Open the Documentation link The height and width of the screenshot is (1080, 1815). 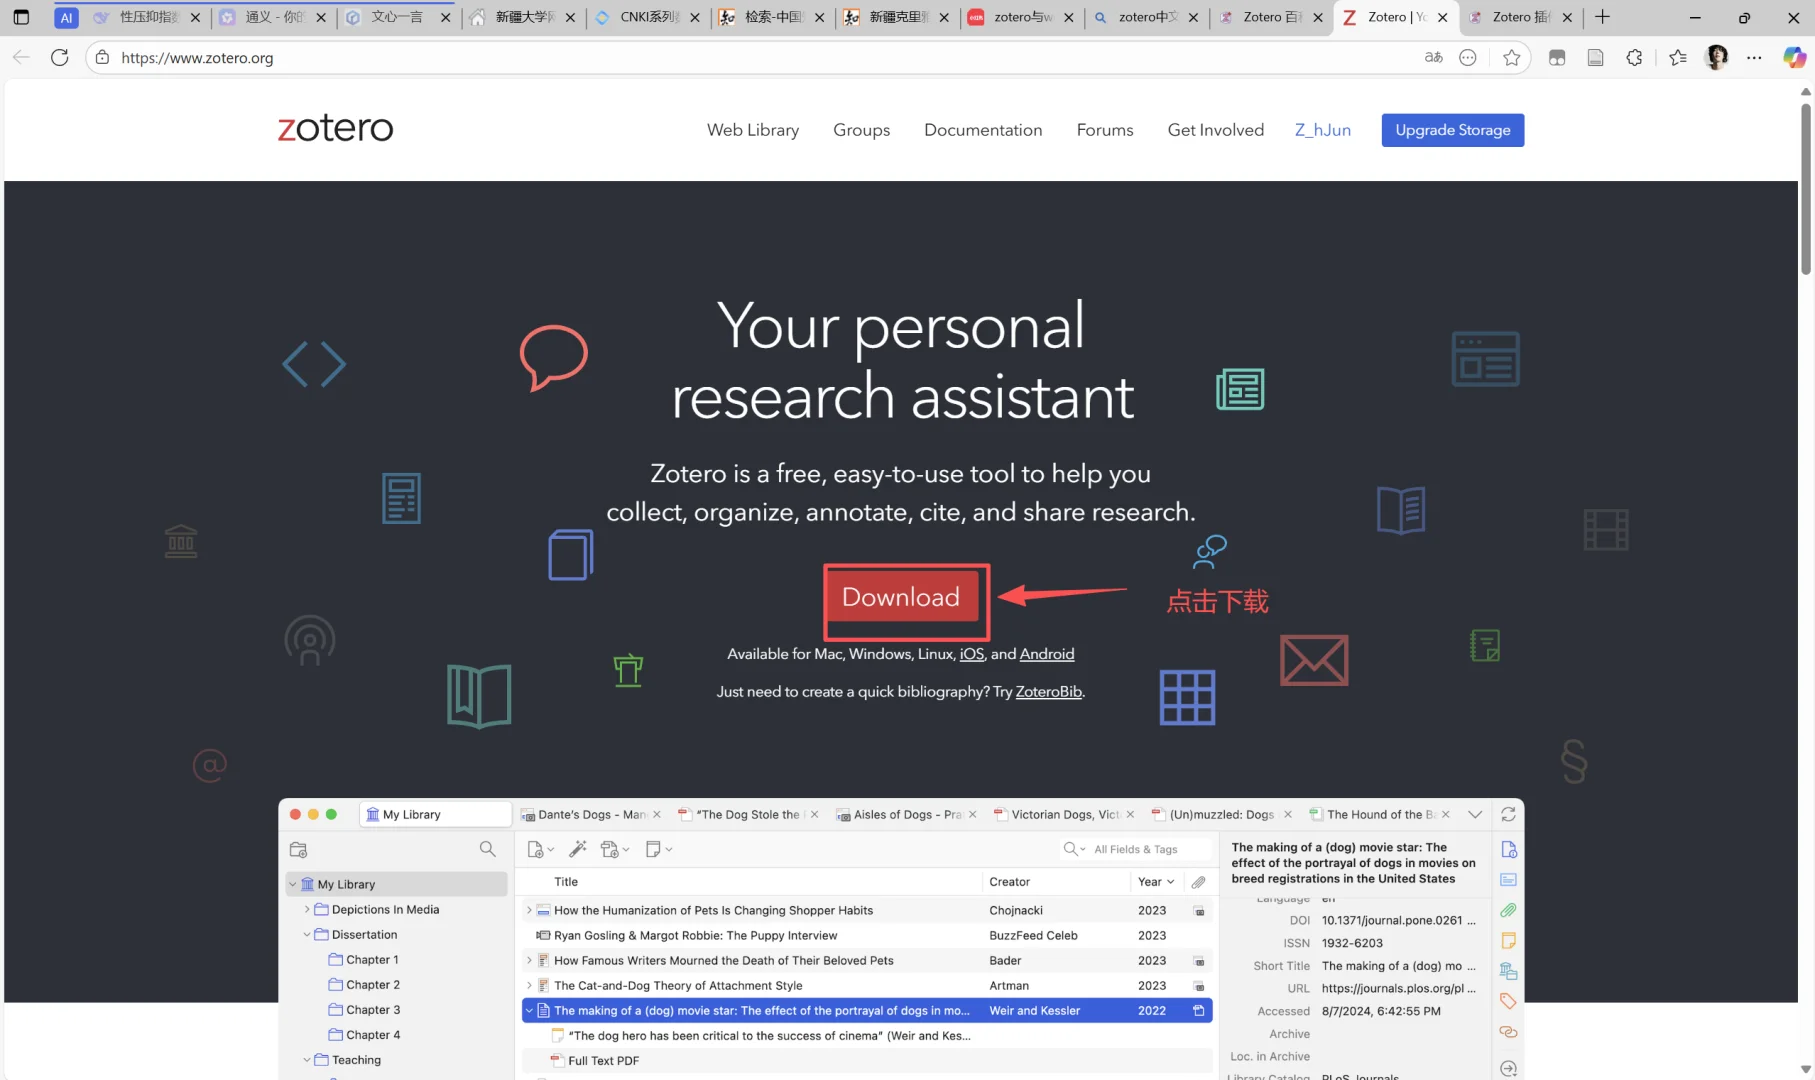pyautogui.click(x=983, y=130)
